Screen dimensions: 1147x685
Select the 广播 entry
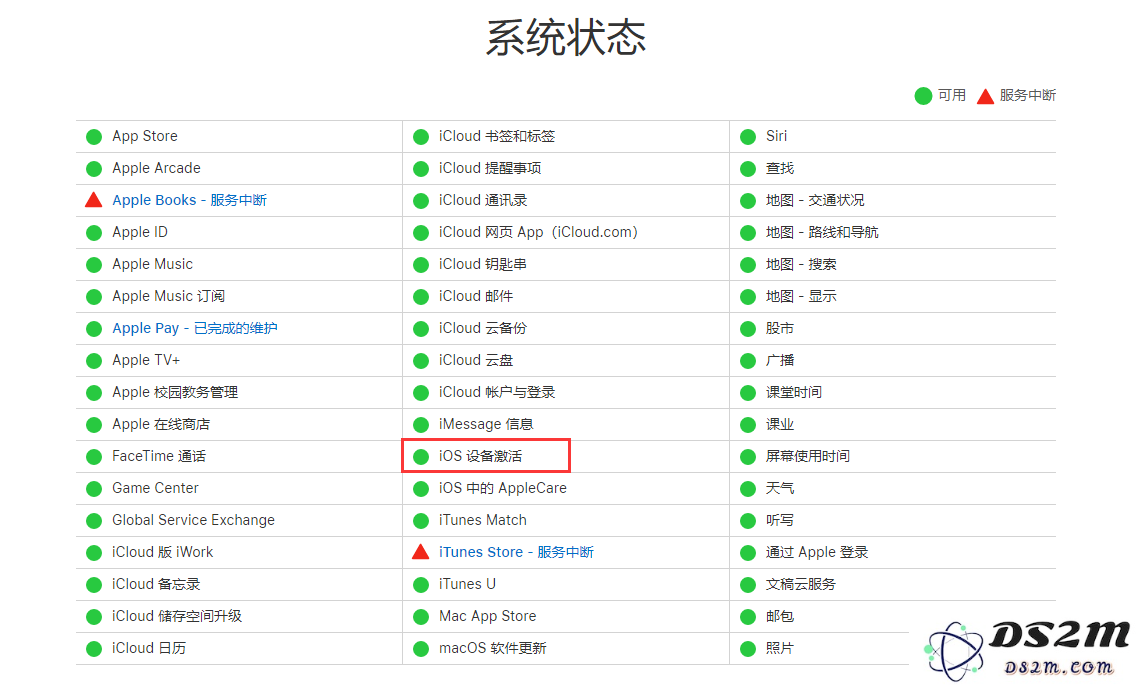point(780,360)
